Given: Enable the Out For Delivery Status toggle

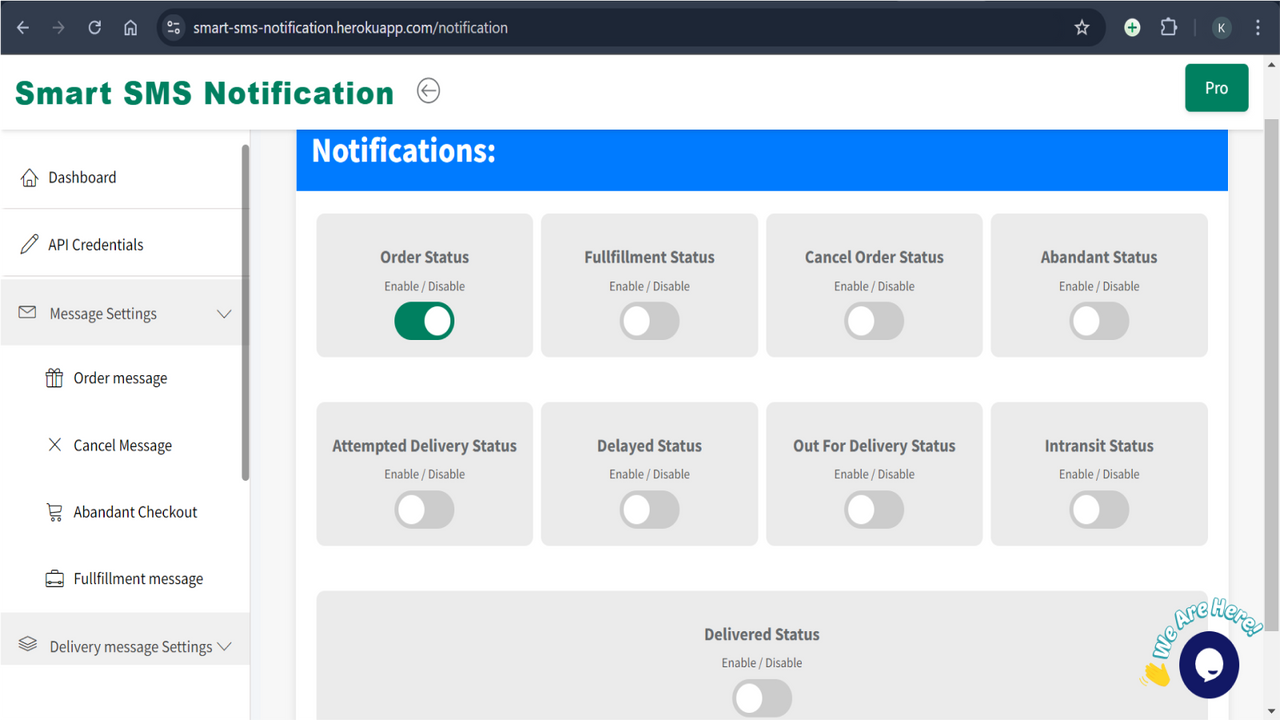Looking at the screenshot, I should pos(874,510).
